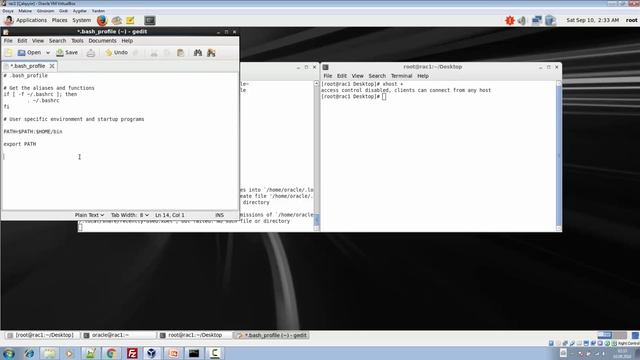Open gedit Edit menu

click(22, 41)
